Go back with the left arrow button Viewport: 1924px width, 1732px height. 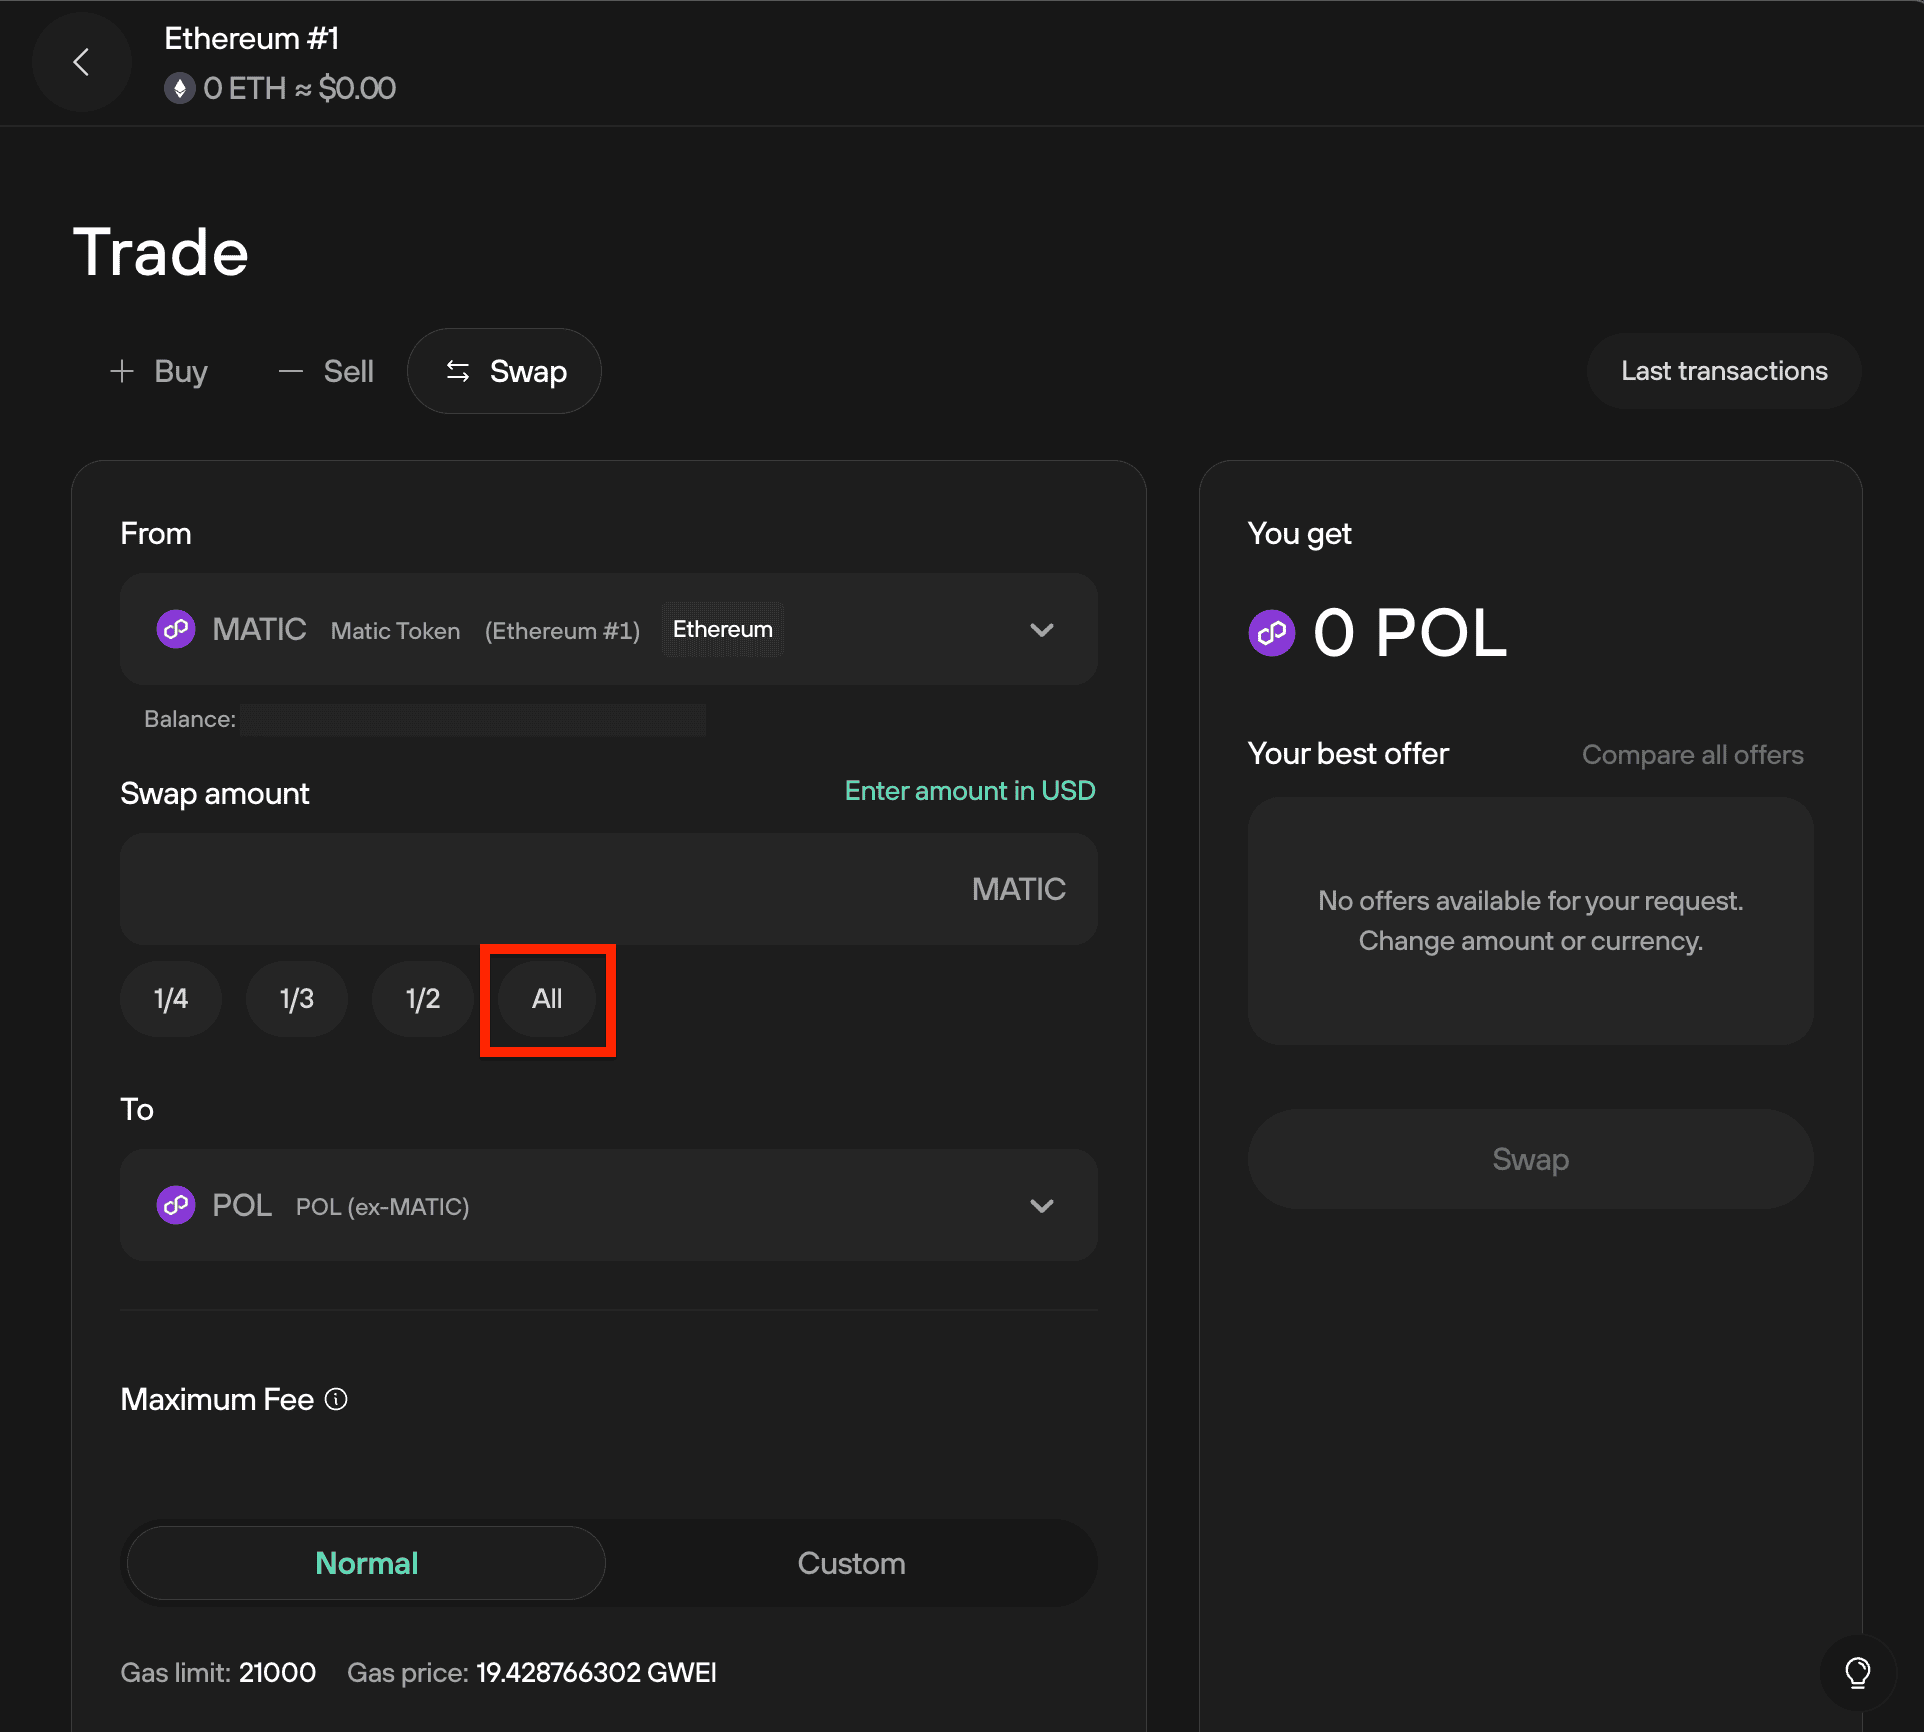82,62
